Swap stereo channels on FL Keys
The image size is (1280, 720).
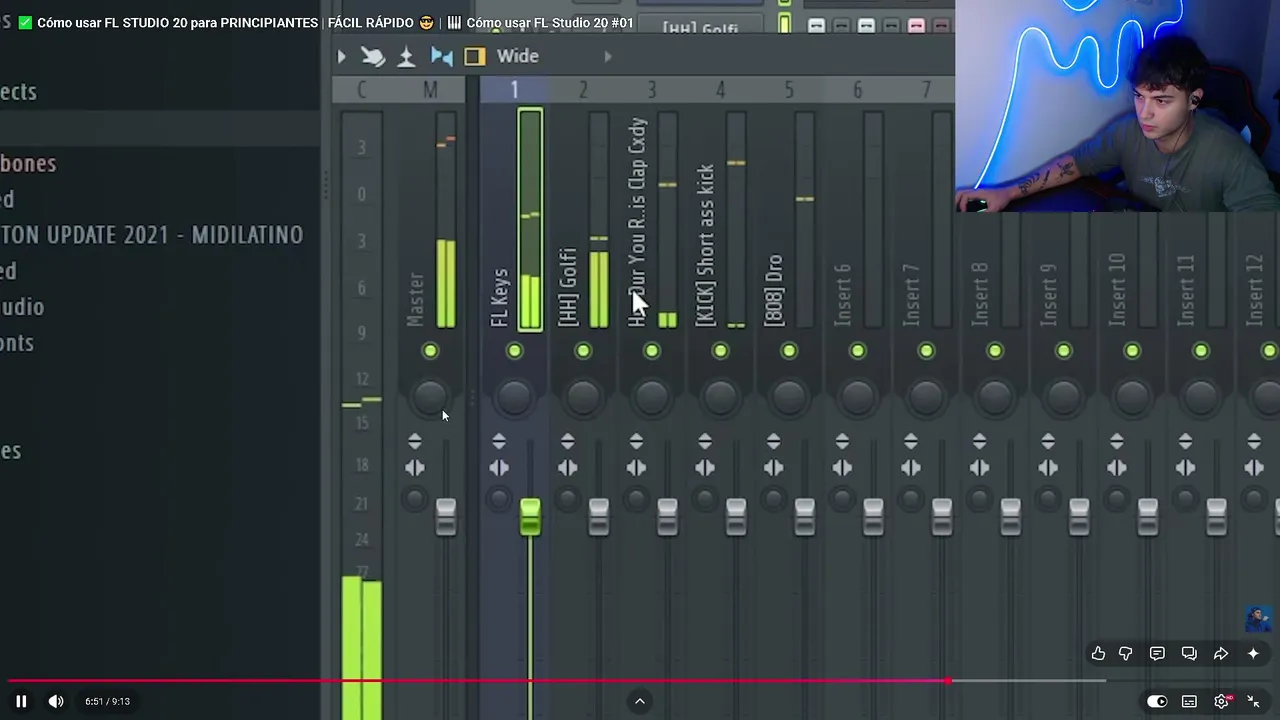click(x=499, y=468)
